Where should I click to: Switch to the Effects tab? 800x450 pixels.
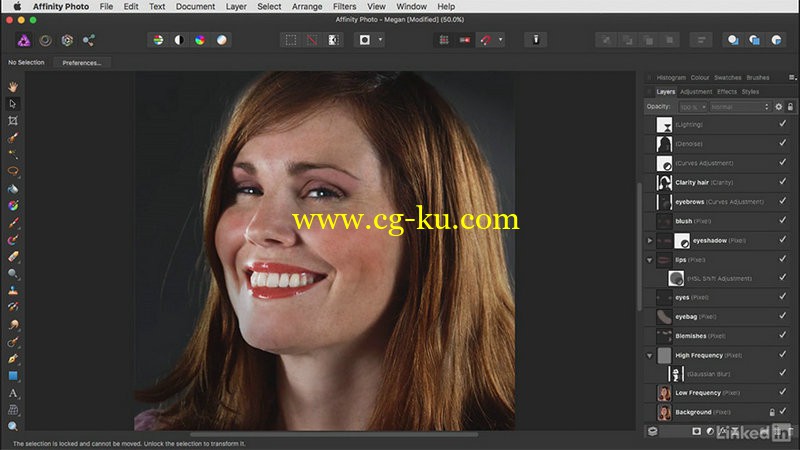727,92
